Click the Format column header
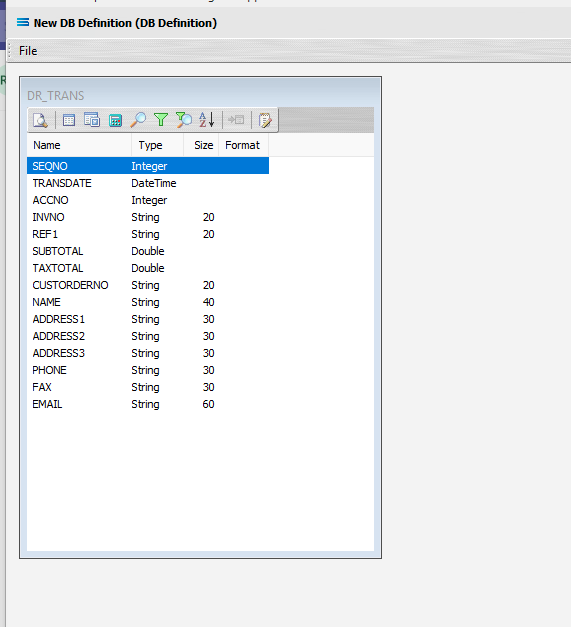Screen dimensions: 571x627 click(244, 145)
